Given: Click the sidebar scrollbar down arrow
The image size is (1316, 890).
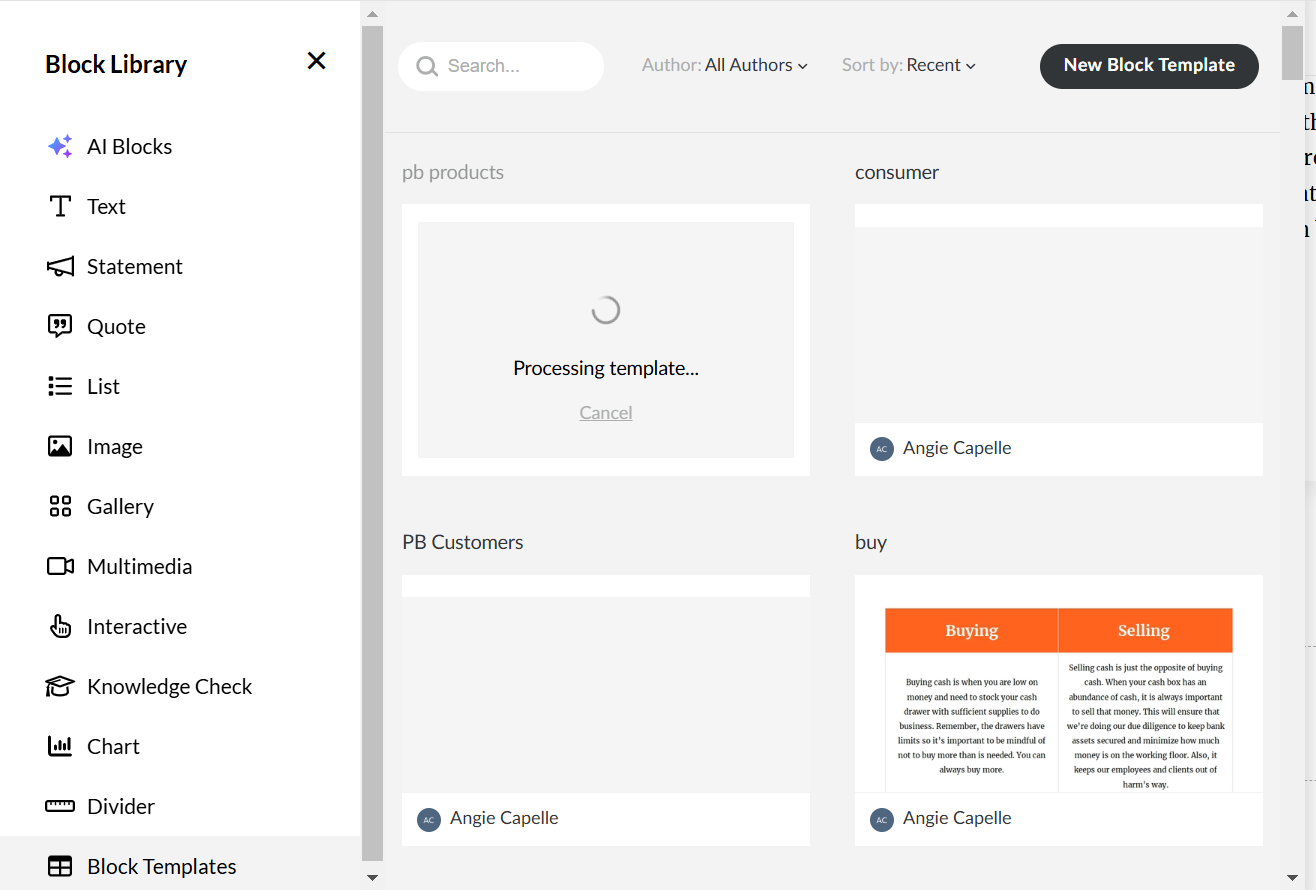Looking at the screenshot, I should tap(372, 878).
